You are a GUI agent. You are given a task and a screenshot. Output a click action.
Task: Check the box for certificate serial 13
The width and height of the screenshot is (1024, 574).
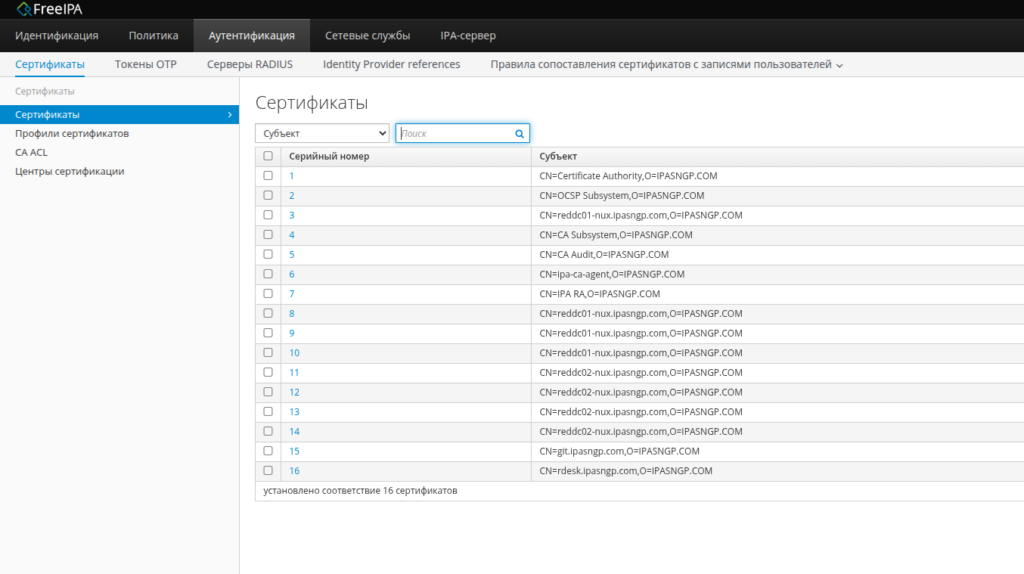268,411
